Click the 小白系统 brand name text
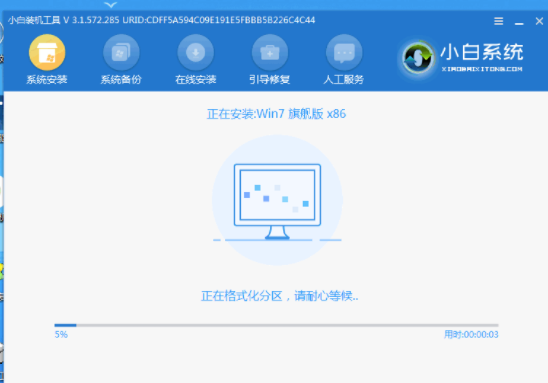 pos(482,52)
